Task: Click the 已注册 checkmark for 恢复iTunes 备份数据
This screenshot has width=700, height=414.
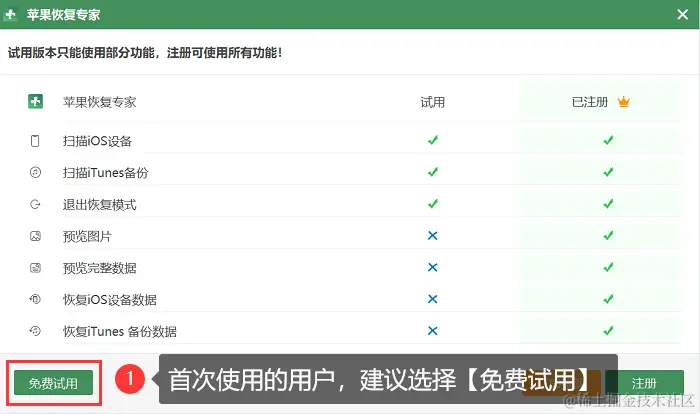Action: [608, 330]
